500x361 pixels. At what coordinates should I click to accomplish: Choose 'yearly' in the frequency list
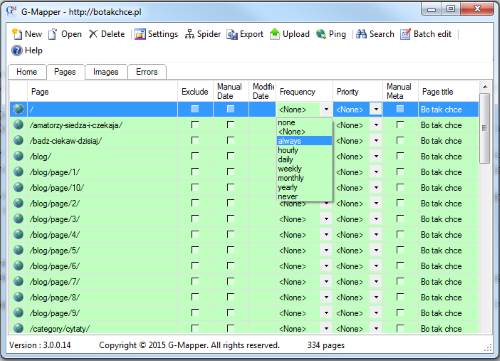pyautogui.click(x=304, y=187)
